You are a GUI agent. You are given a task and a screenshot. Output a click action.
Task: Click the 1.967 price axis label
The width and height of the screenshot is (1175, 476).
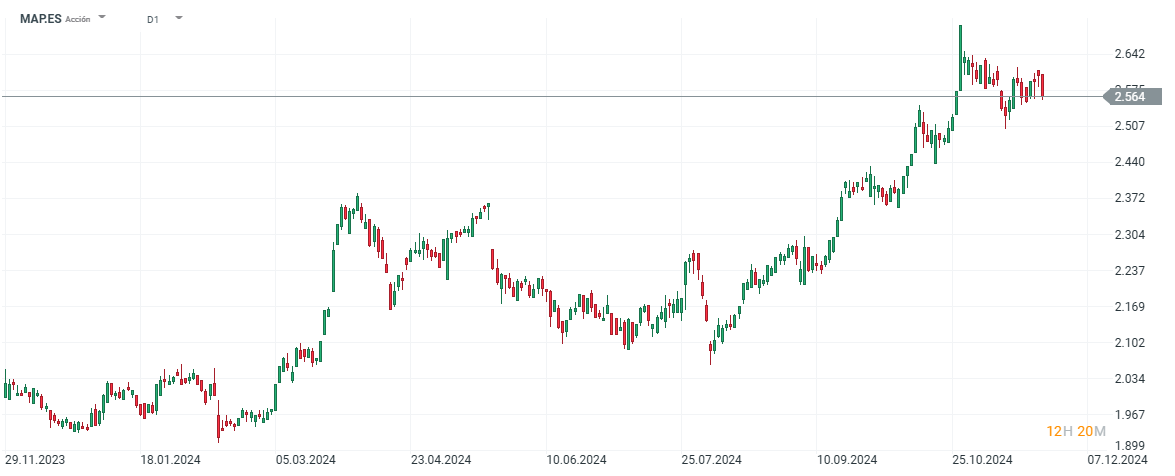point(1129,415)
